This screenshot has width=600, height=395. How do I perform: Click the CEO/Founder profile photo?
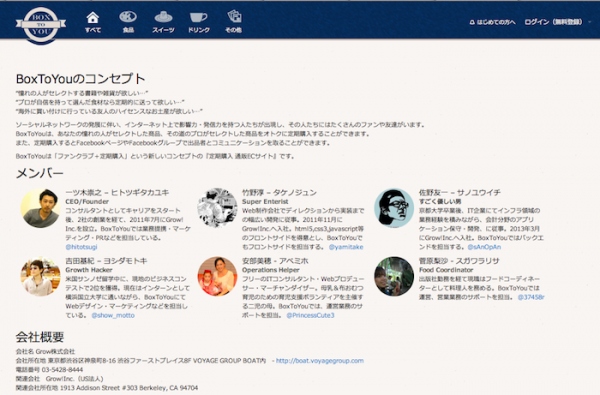pyautogui.click(x=40, y=208)
